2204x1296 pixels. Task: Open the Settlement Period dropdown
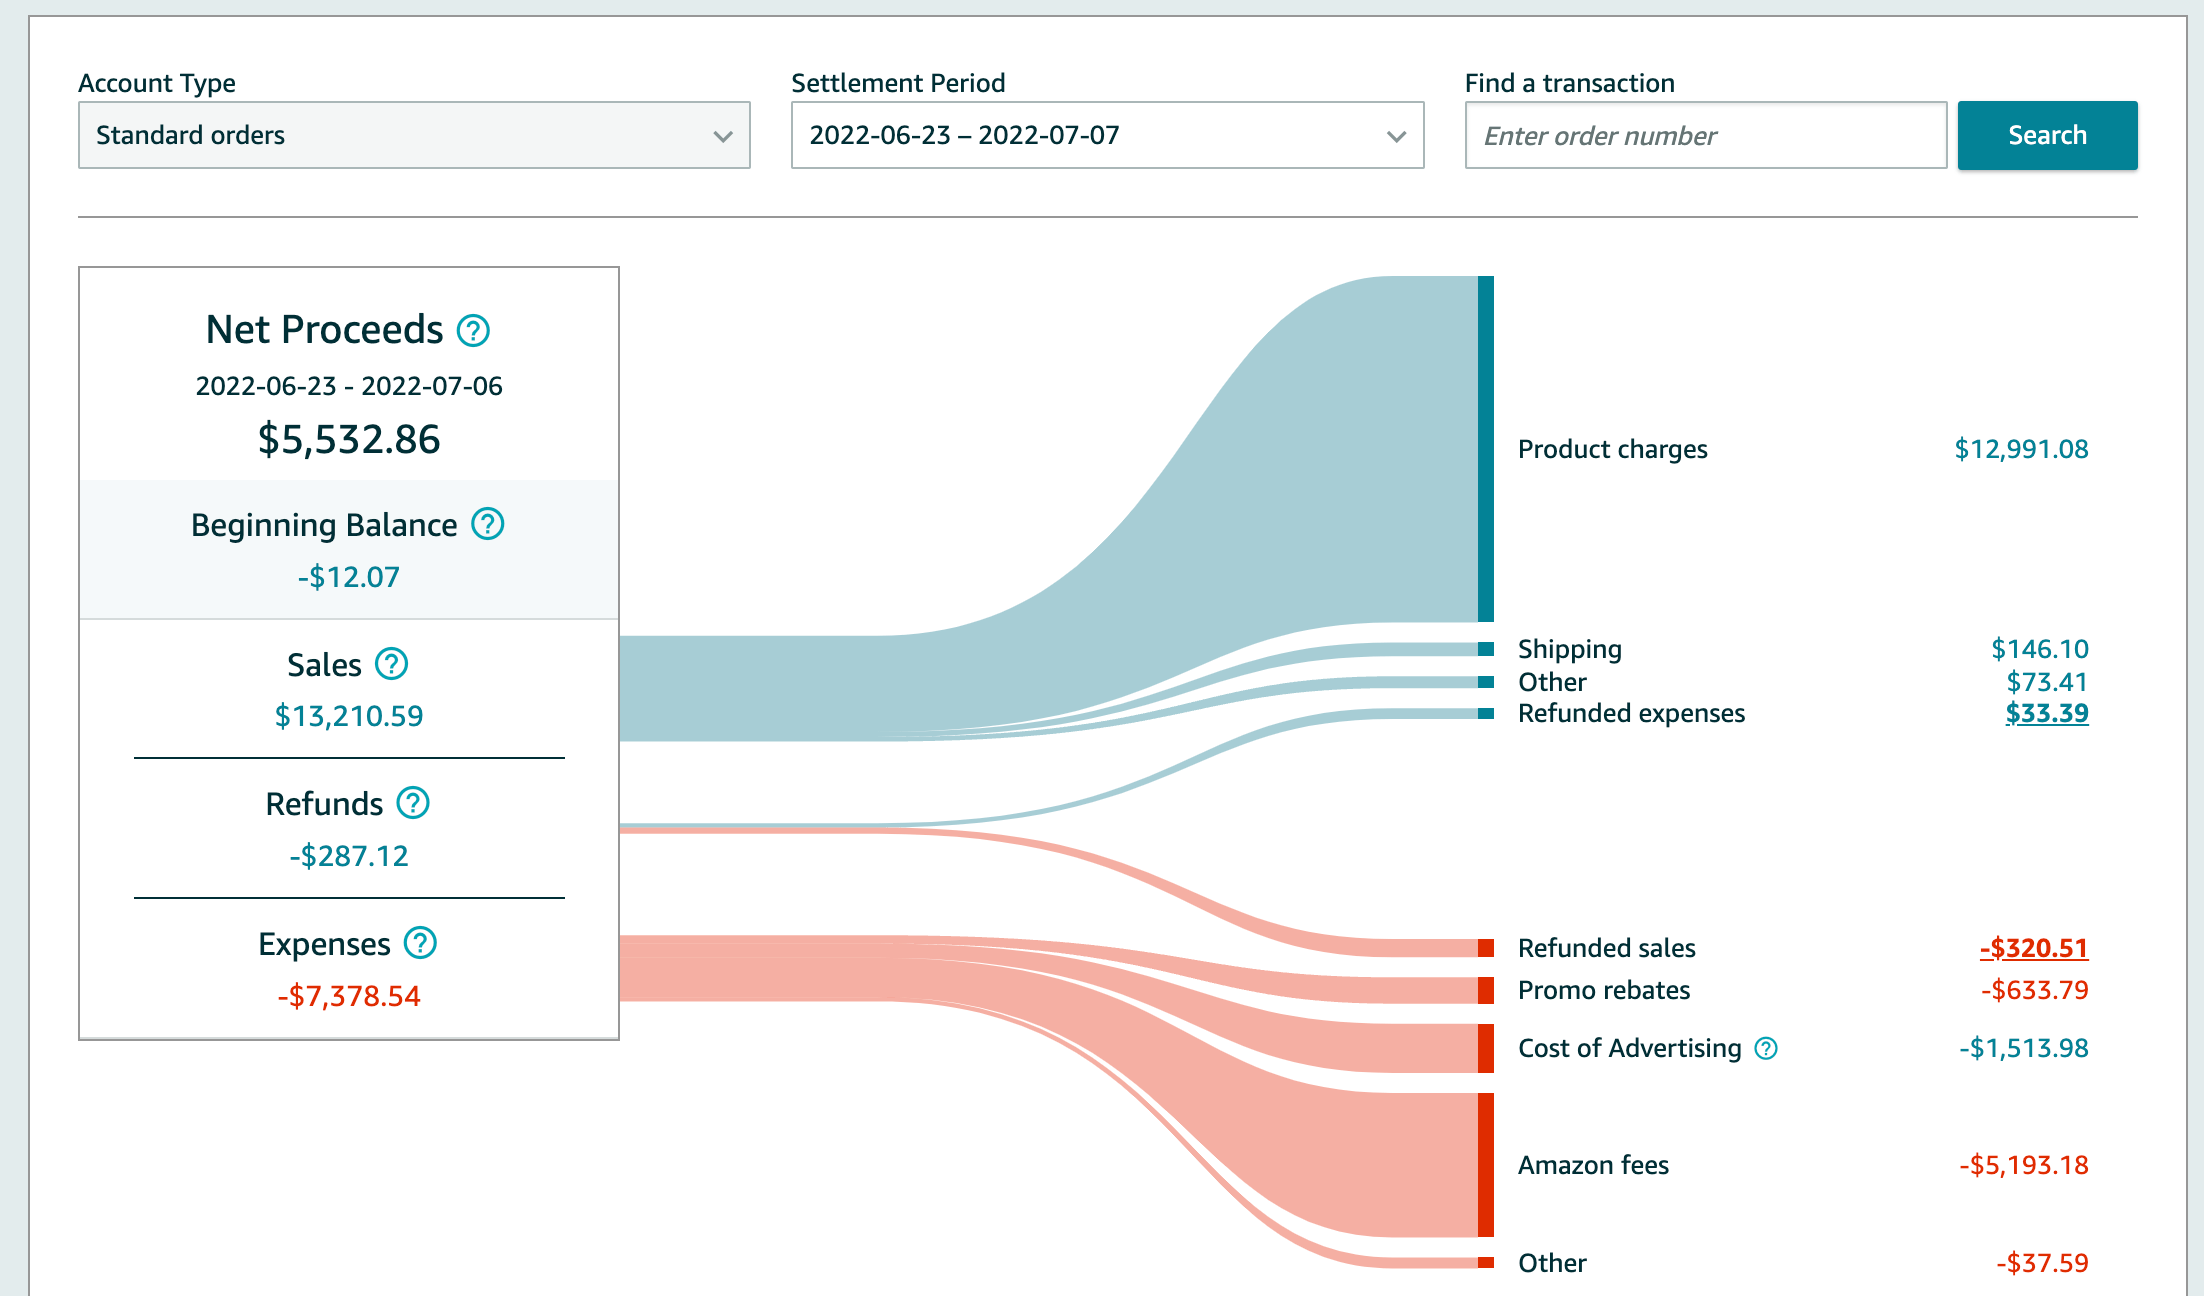coord(1106,135)
